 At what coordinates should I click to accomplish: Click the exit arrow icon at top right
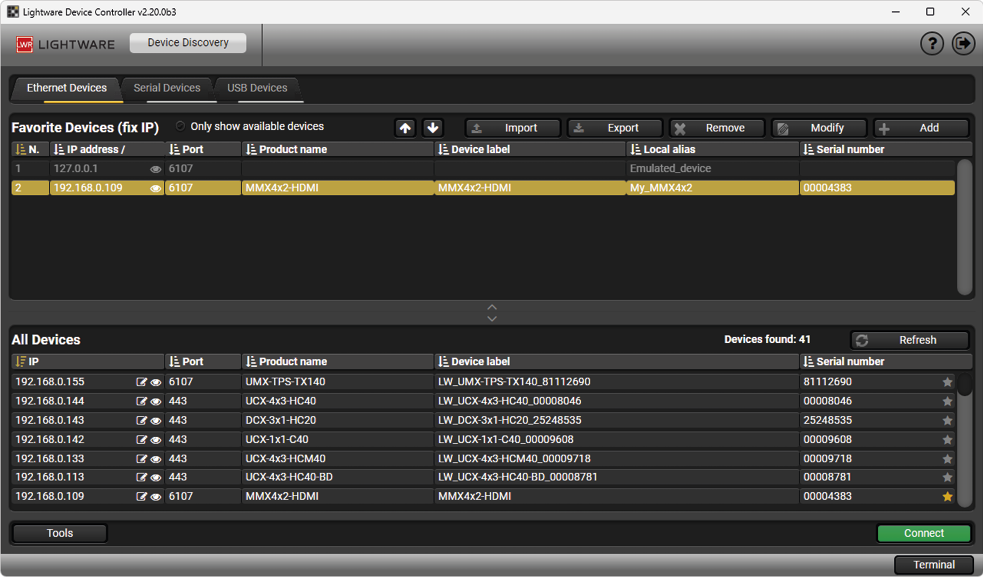[x=963, y=44]
